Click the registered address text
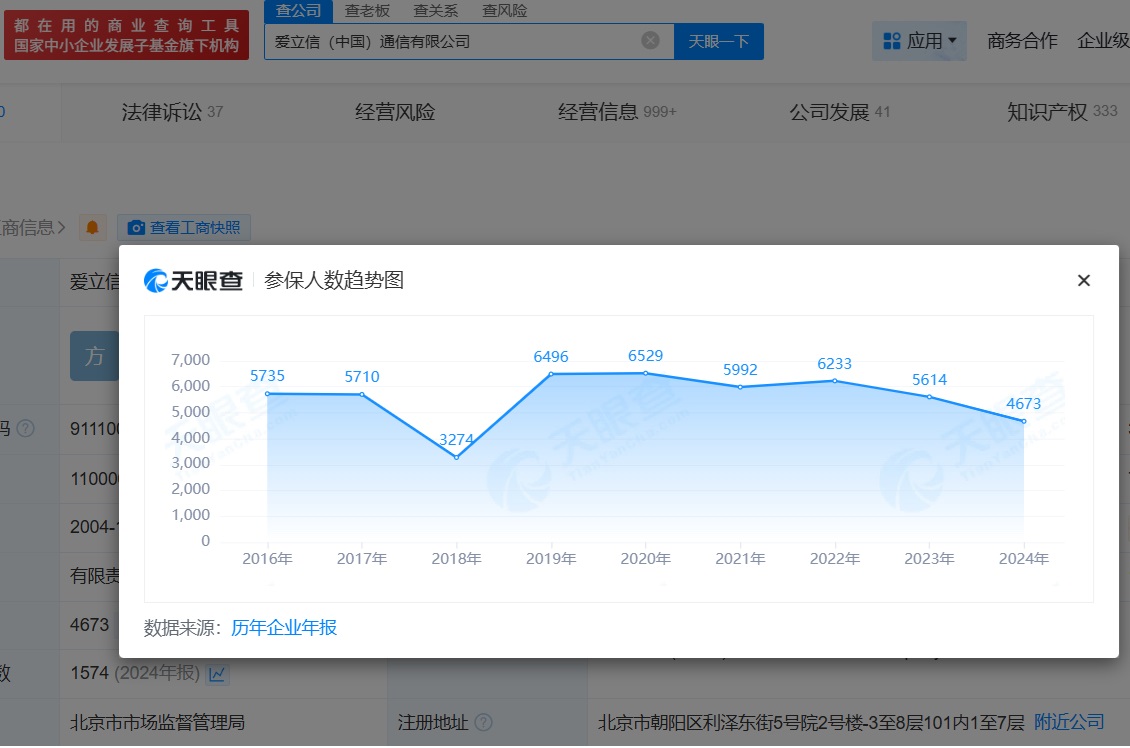Image resolution: width=1130 pixels, height=748 pixels. pos(811,722)
